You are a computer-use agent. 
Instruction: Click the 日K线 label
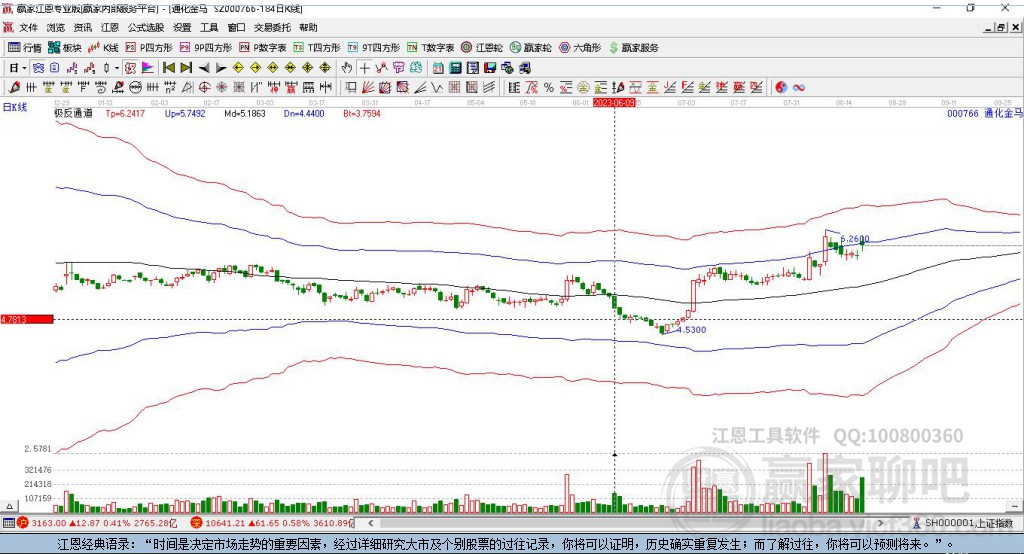click(x=15, y=107)
